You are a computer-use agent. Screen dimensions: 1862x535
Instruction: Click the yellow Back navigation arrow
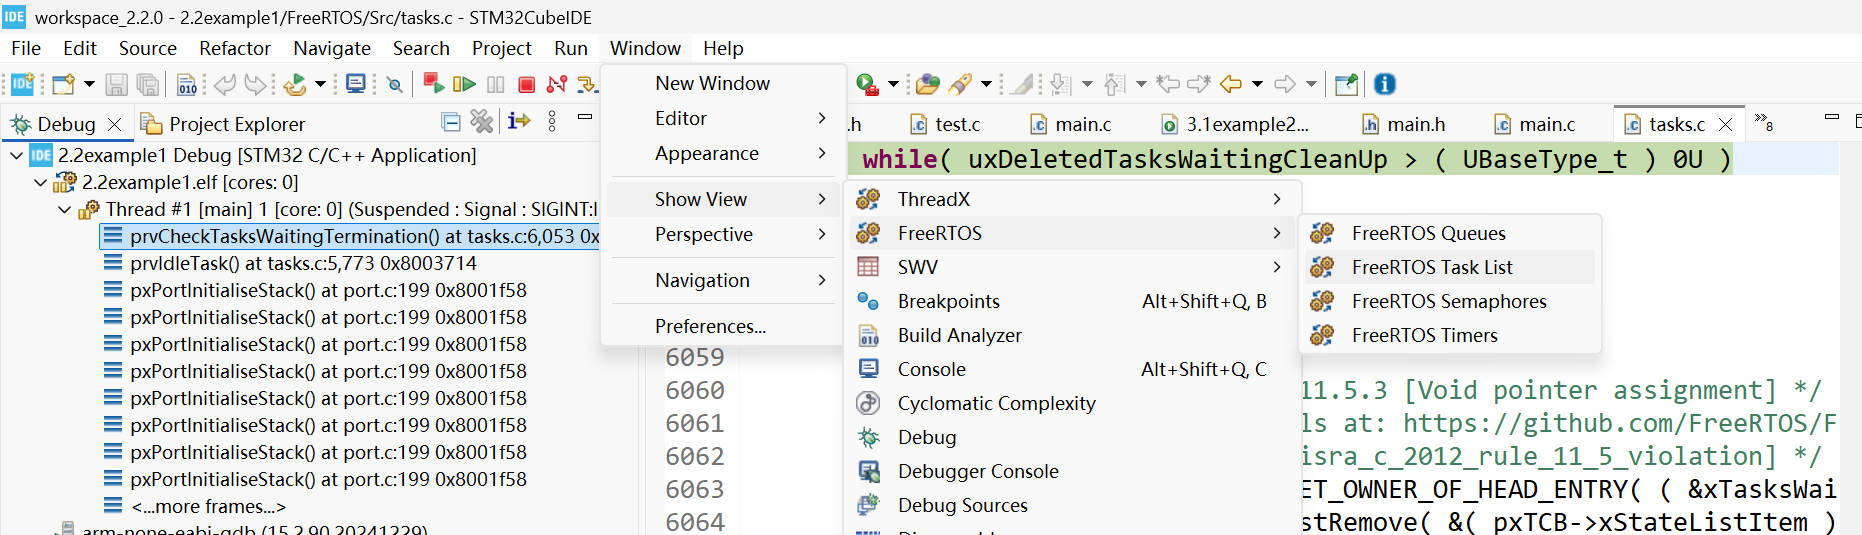[x=1231, y=85]
